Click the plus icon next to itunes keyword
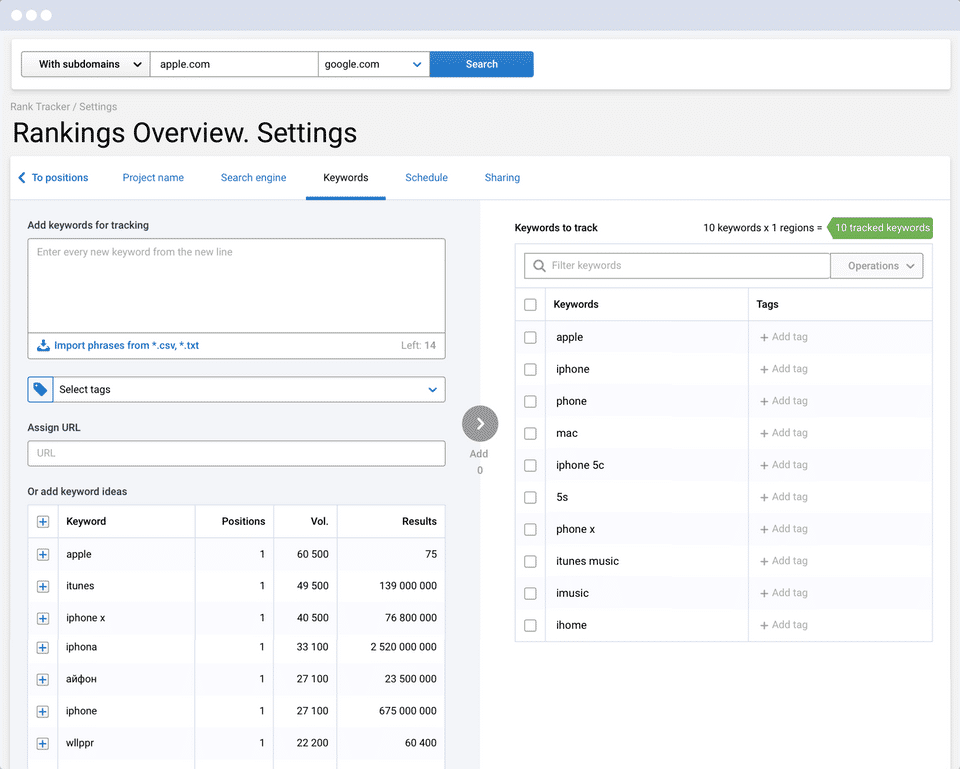The width and height of the screenshot is (960, 769). (x=43, y=586)
